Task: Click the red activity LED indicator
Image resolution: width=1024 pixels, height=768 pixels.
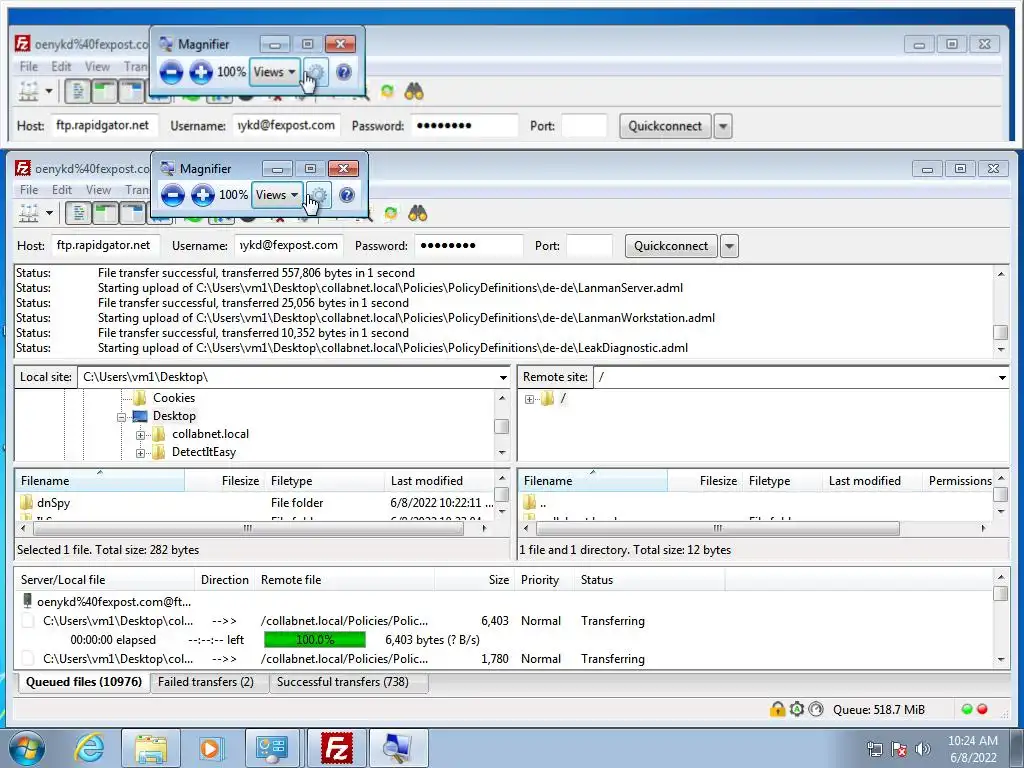Action: 982,709
